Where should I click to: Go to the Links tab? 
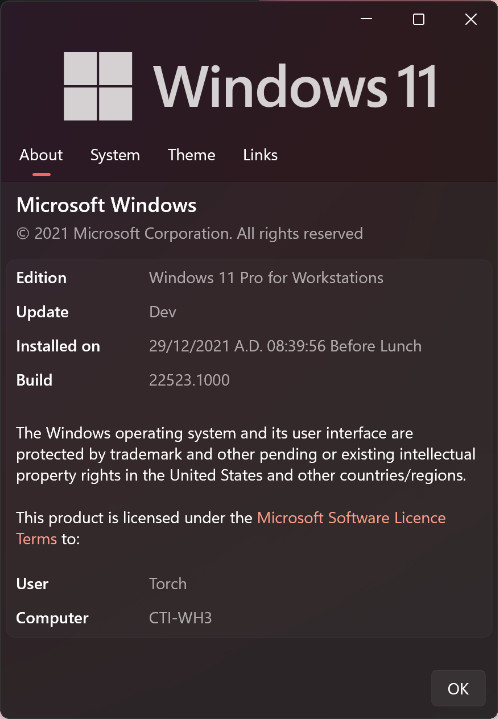pos(260,155)
